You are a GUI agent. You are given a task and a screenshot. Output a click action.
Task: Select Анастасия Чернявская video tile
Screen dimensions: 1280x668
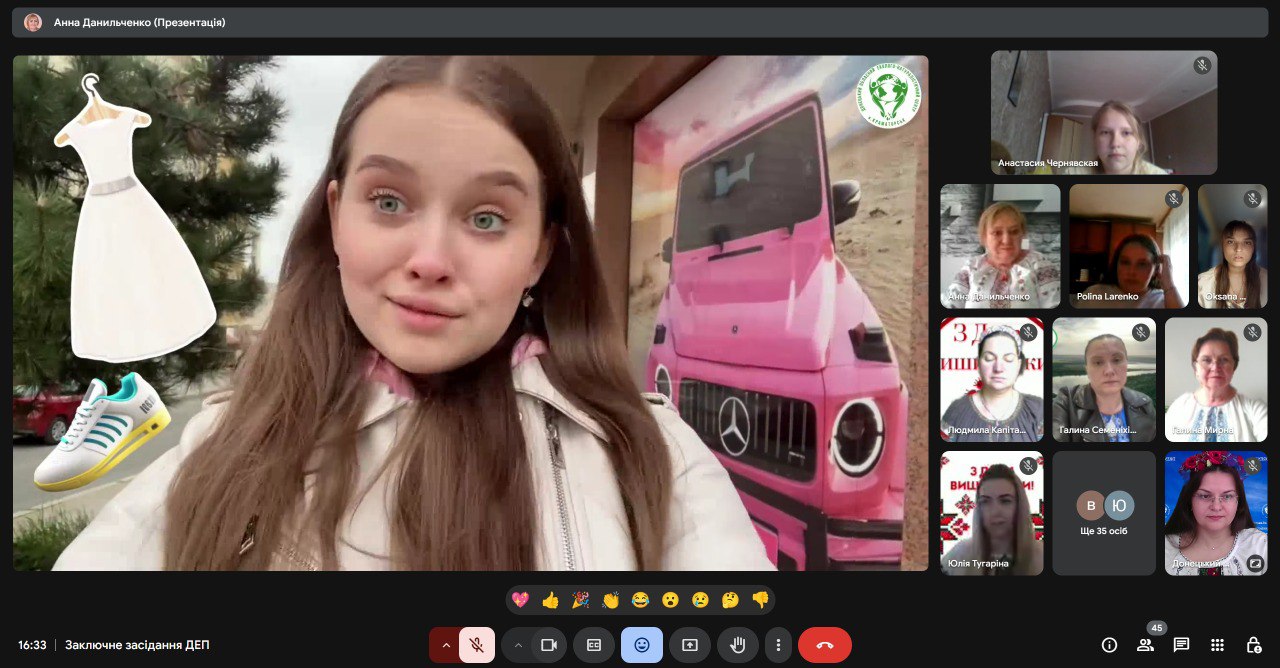pos(1103,113)
